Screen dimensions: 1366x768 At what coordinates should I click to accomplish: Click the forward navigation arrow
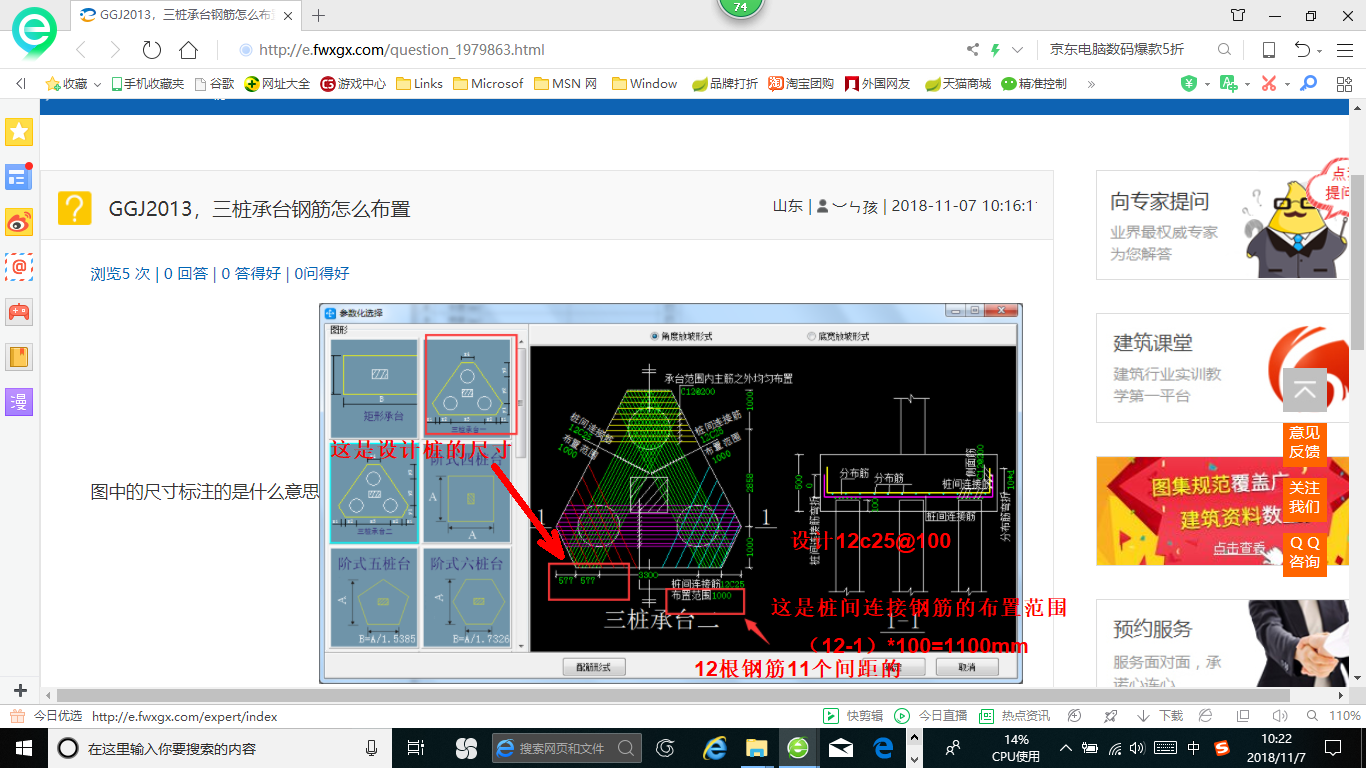(x=115, y=49)
